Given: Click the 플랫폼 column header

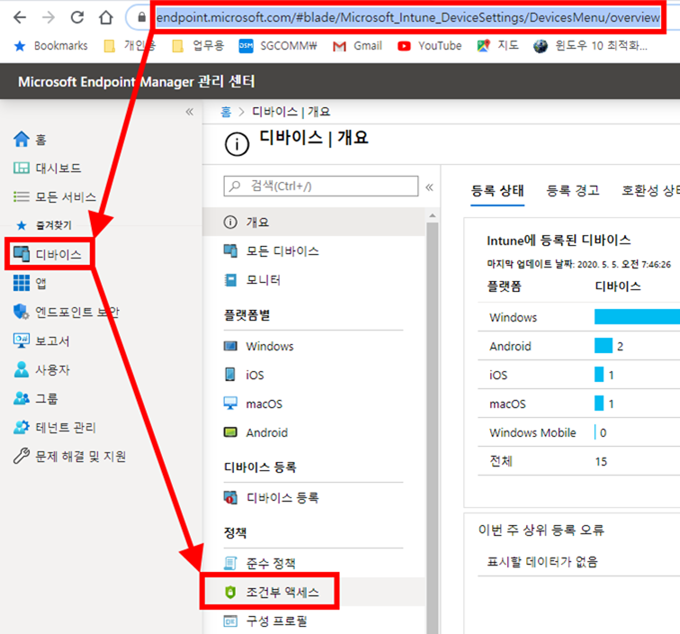Looking at the screenshot, I should (x=504, y=286).
